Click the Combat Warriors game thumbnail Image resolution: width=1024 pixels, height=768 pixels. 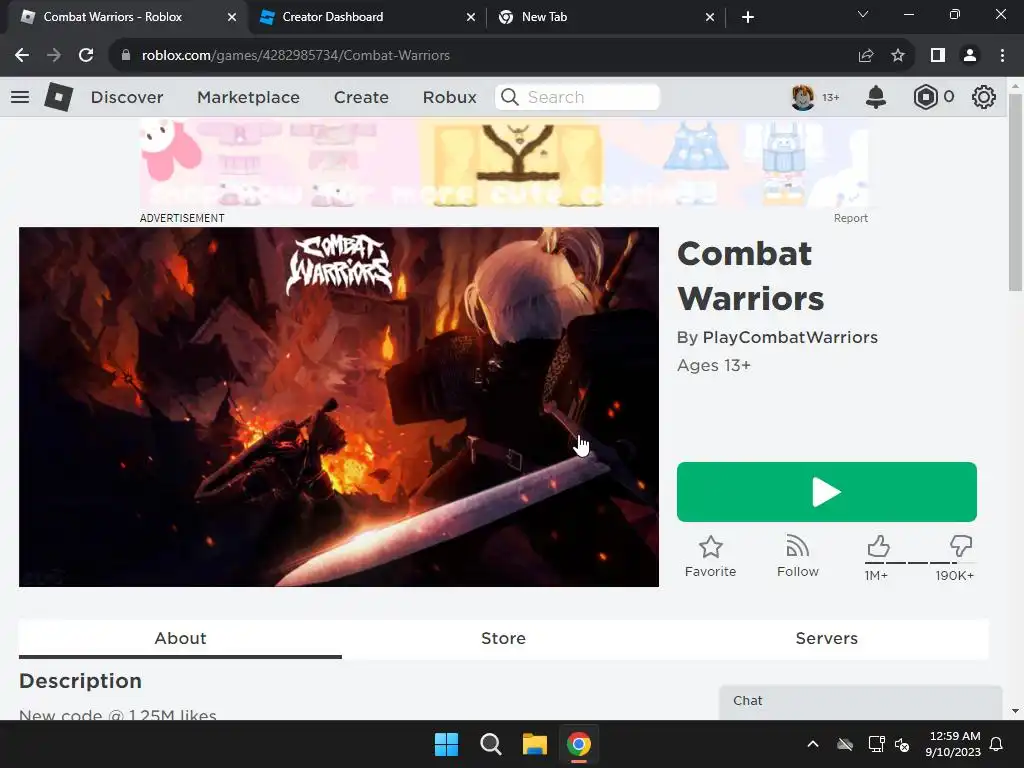pyautogui.click(x=338, y=406)
